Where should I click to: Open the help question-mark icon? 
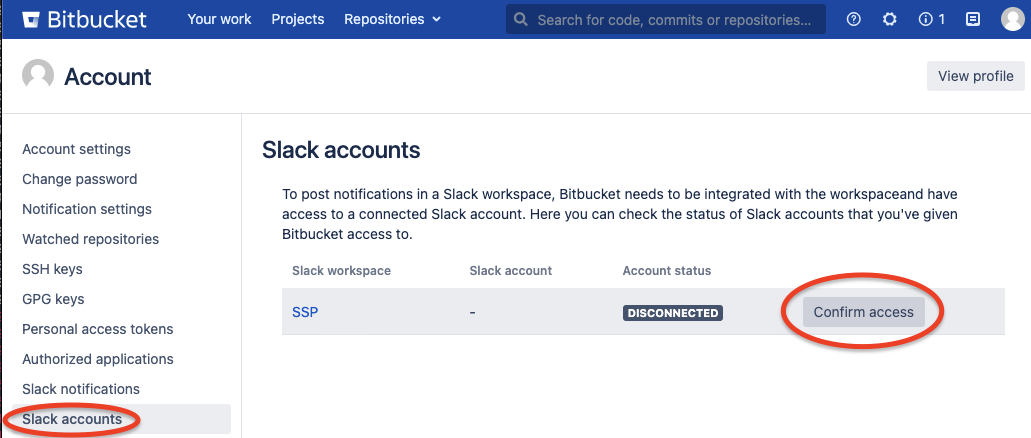[853, 19]
